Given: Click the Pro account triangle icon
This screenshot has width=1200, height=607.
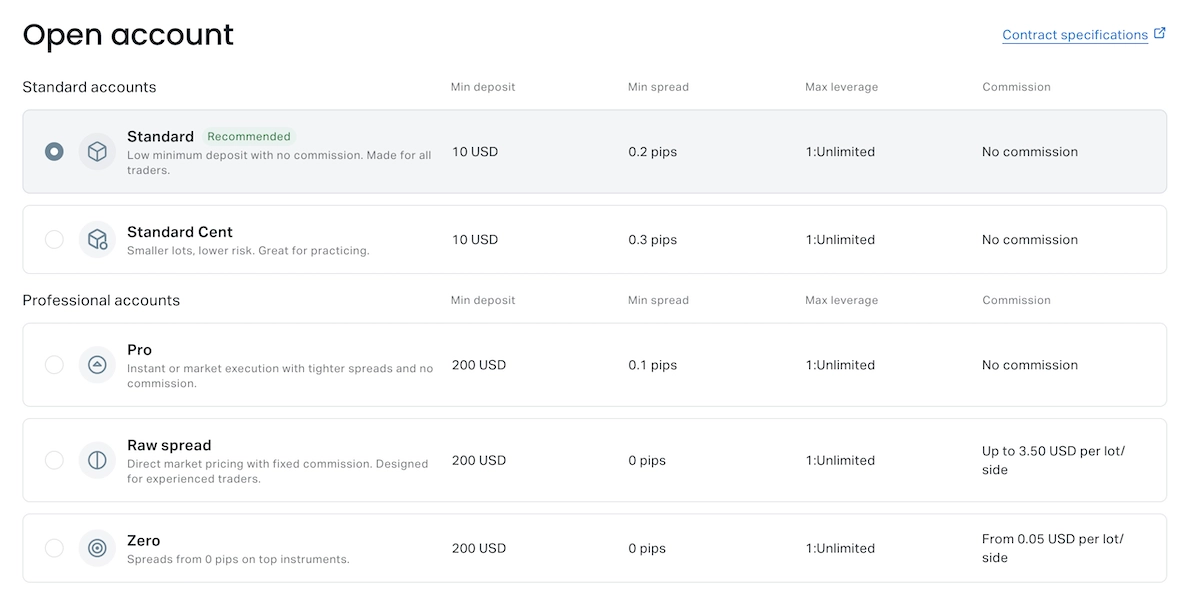Looking at the screenshot, I should [x=97, y=365].
